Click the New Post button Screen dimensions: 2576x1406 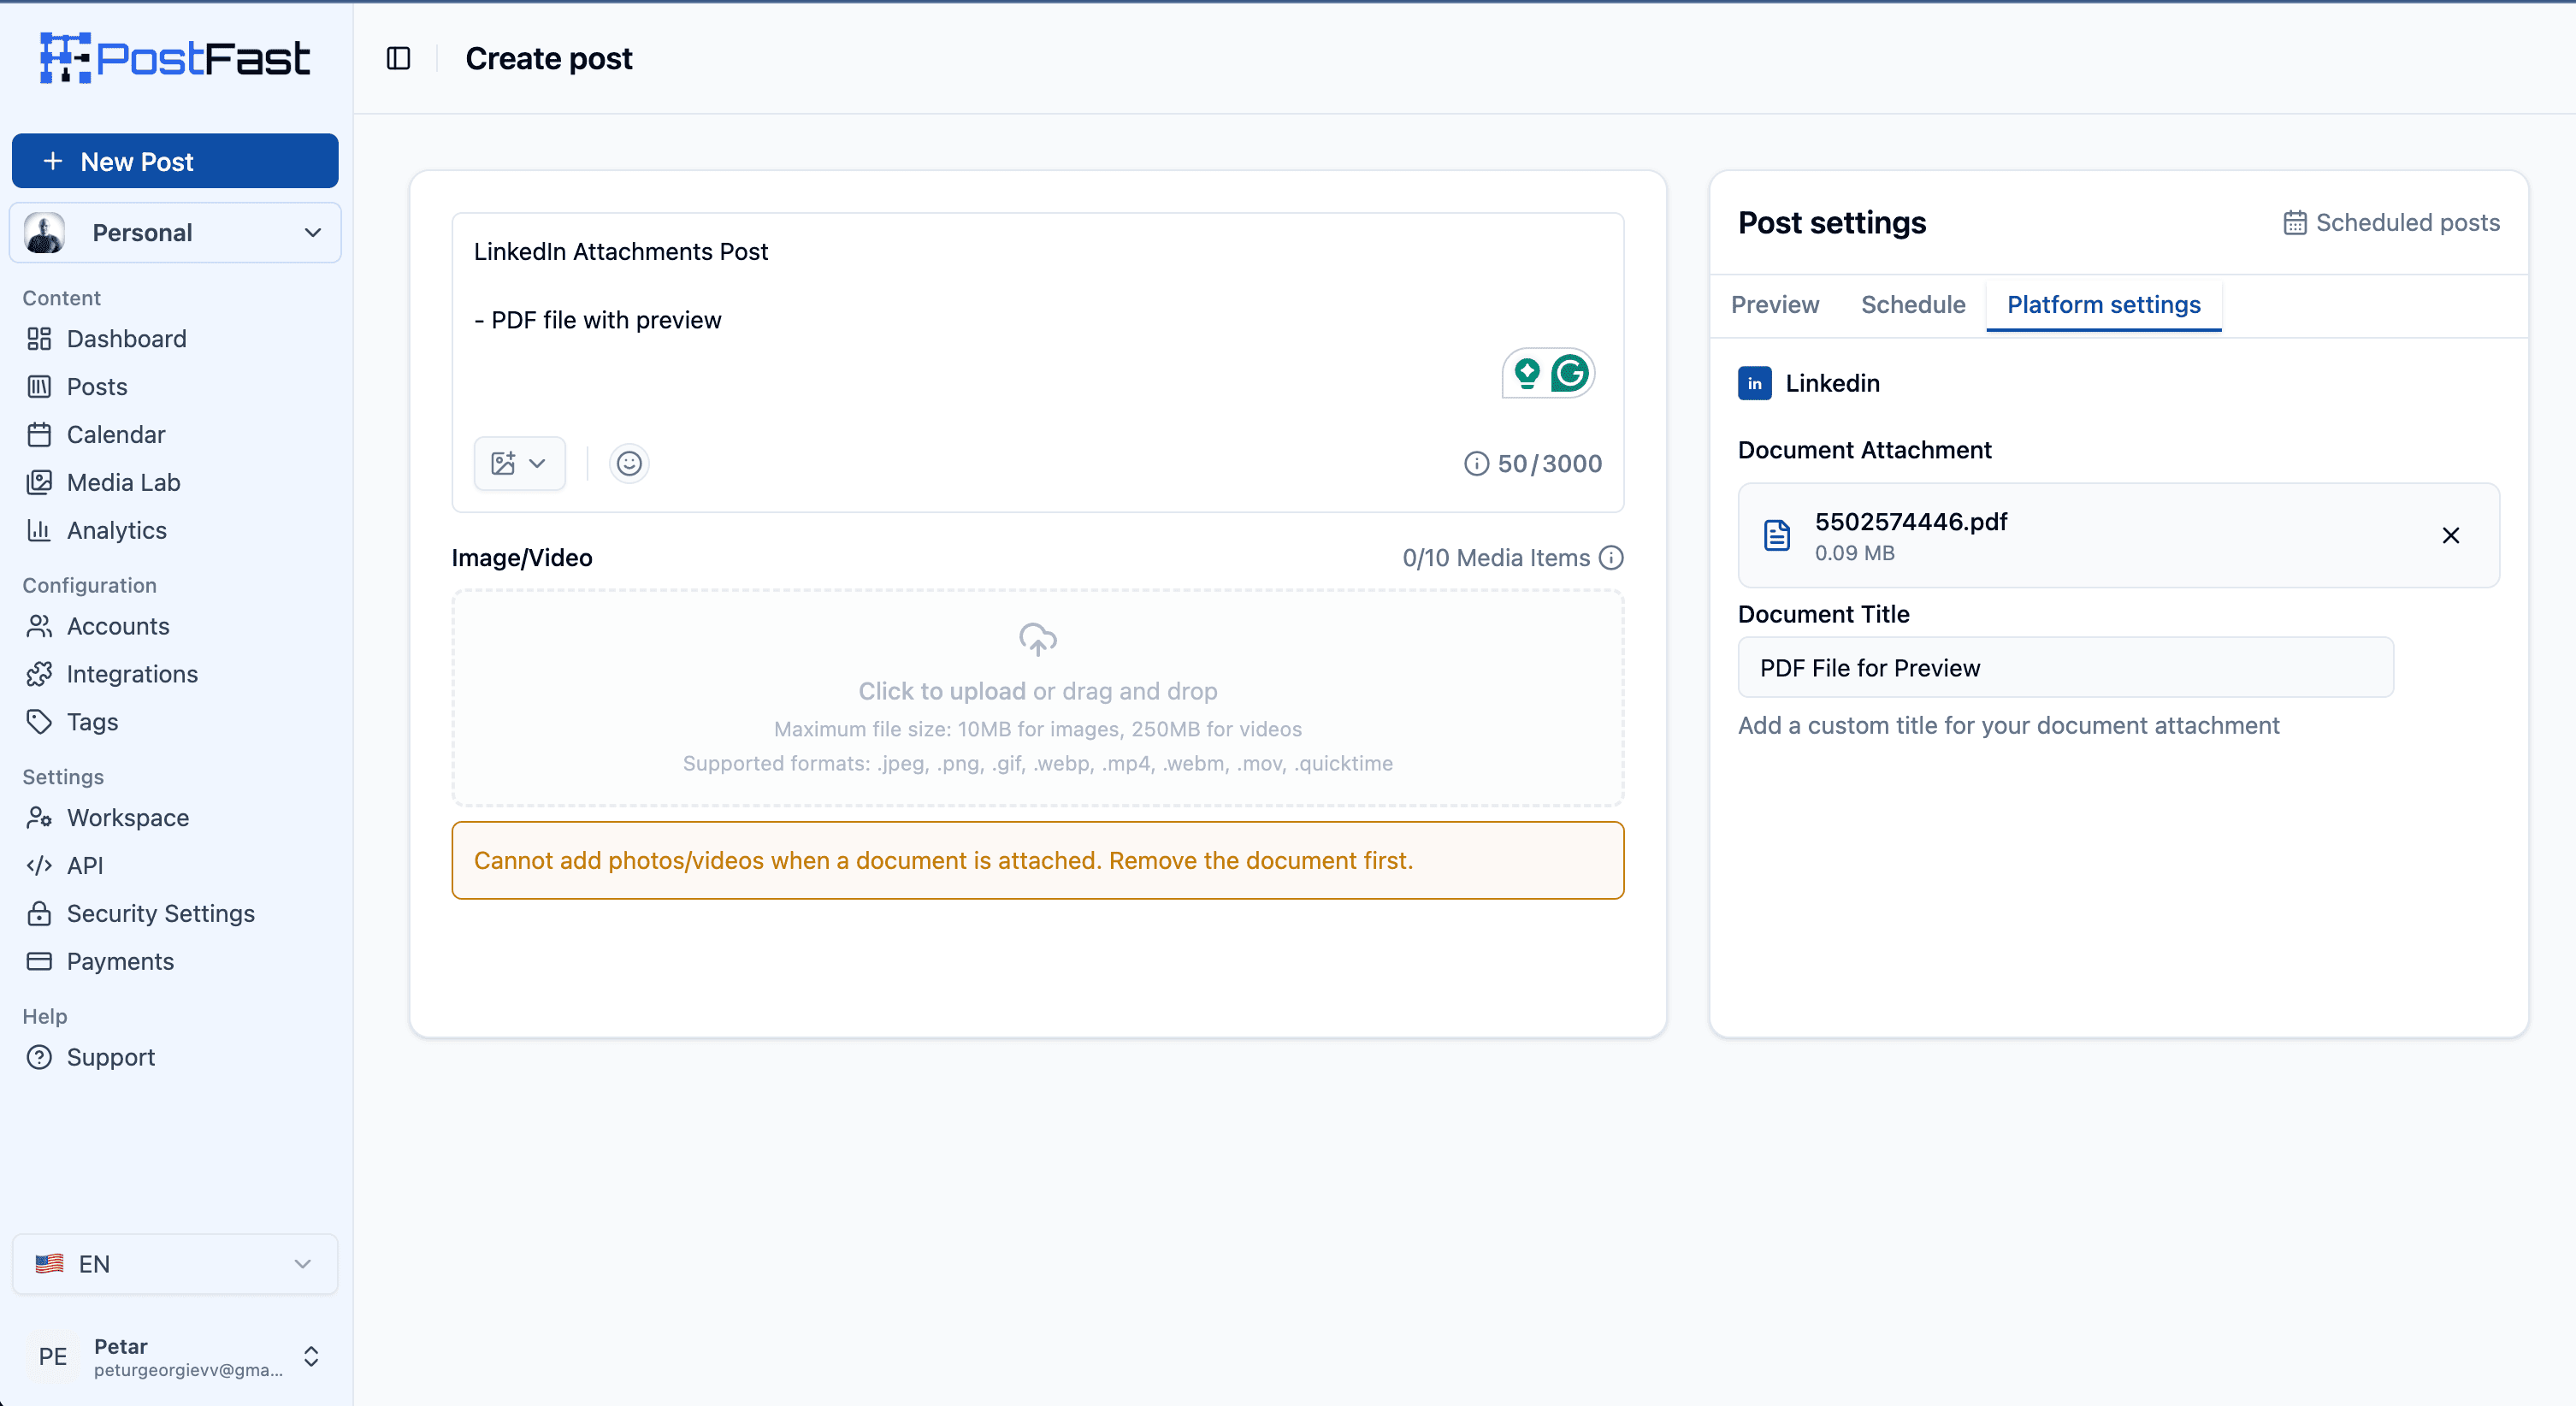[x=174, y=161]
